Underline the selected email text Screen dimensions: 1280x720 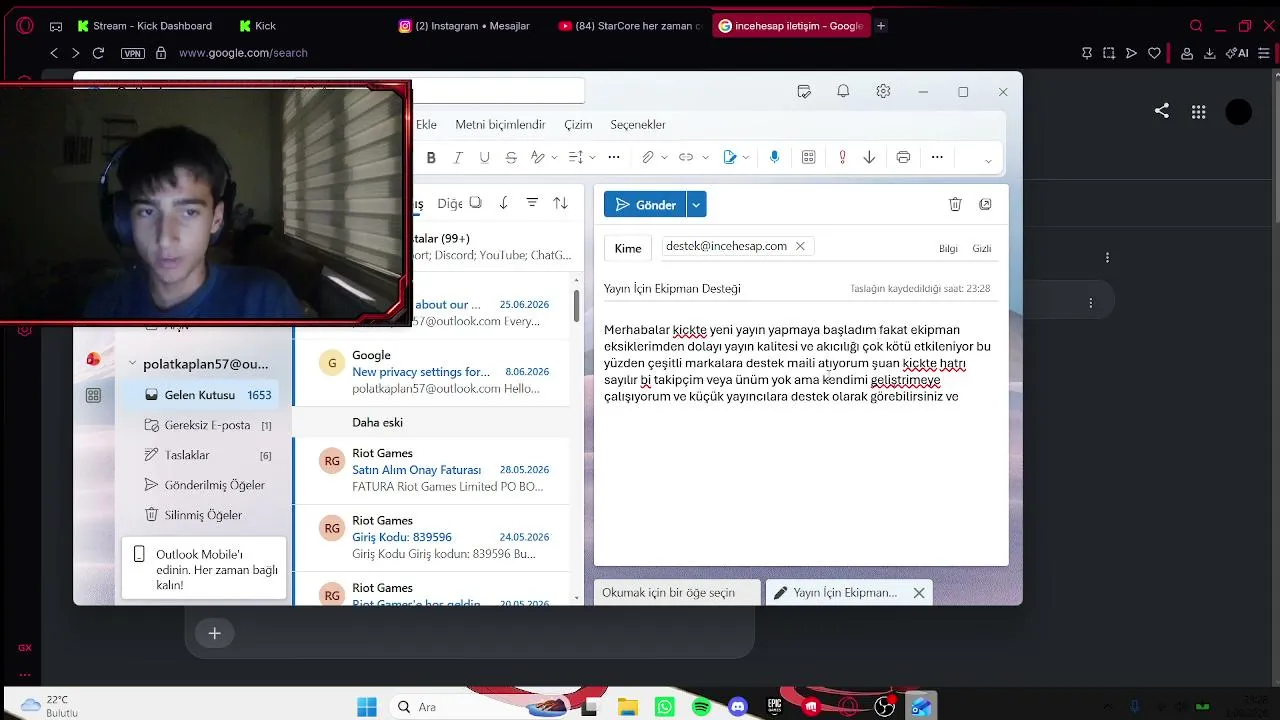point(485,157)
